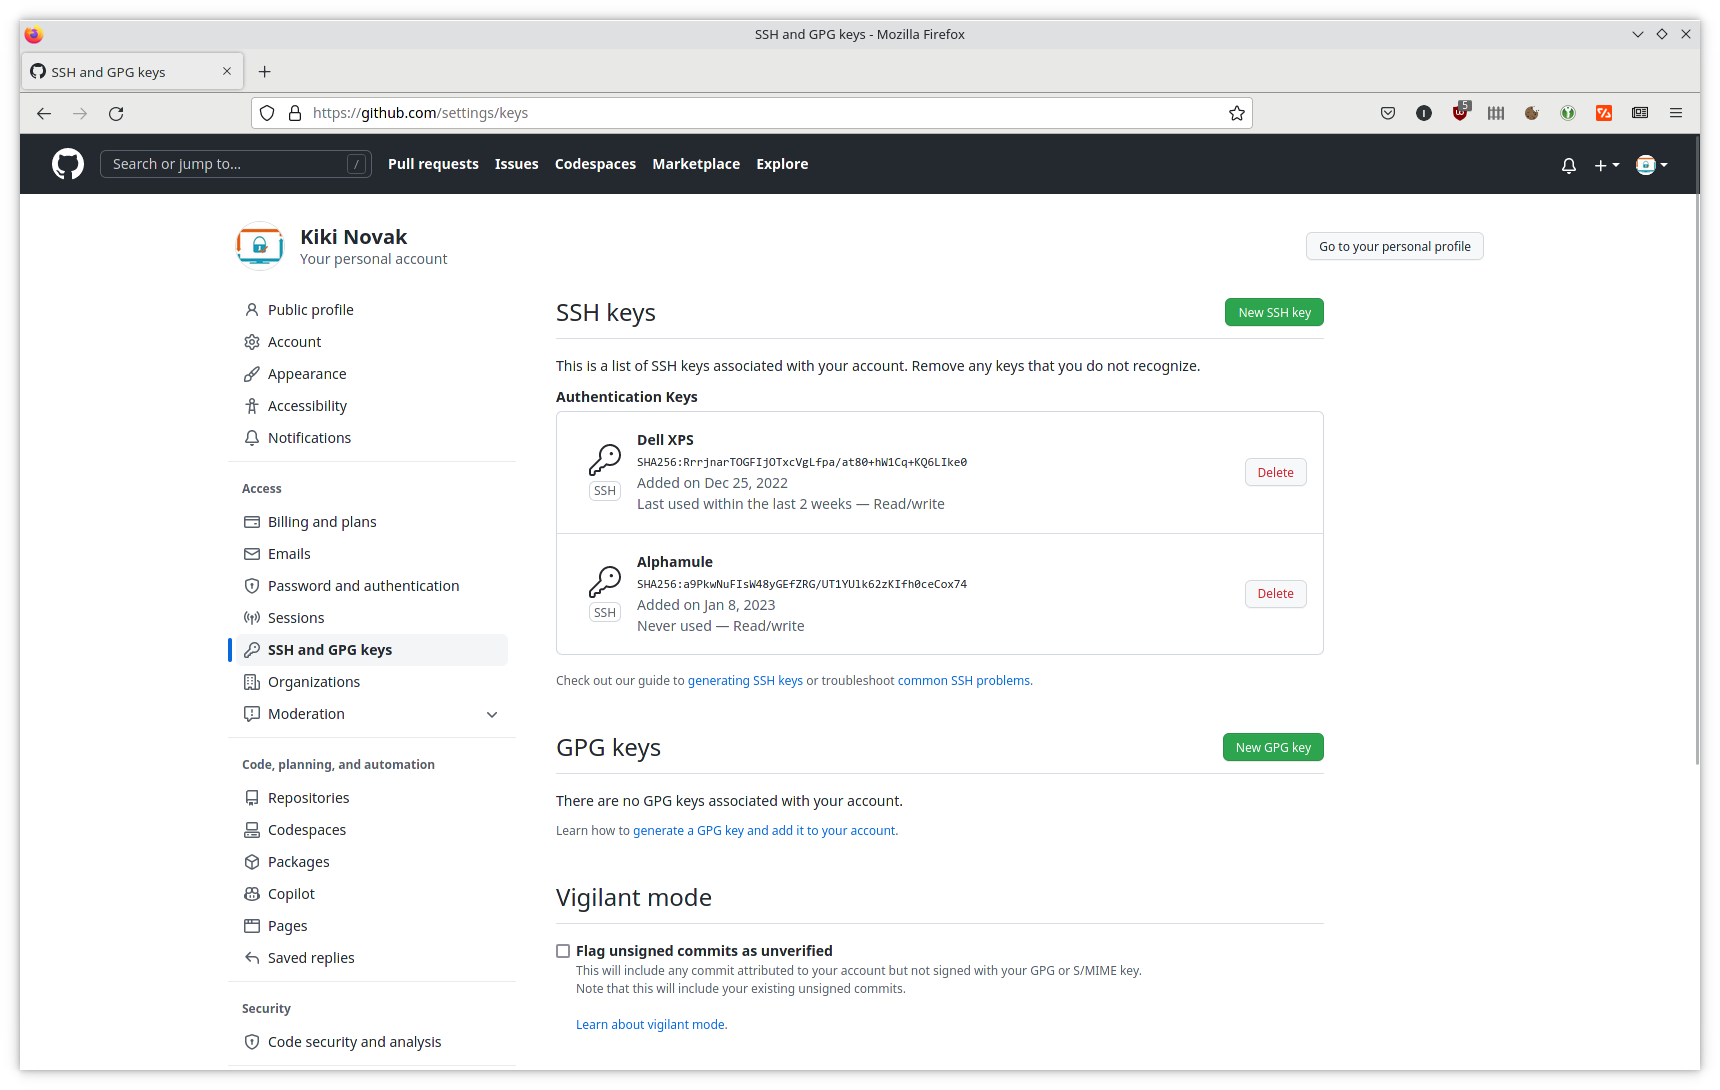Click the Firefox reload page icon
This screenshot has width=1720, height=1090.
116,114
